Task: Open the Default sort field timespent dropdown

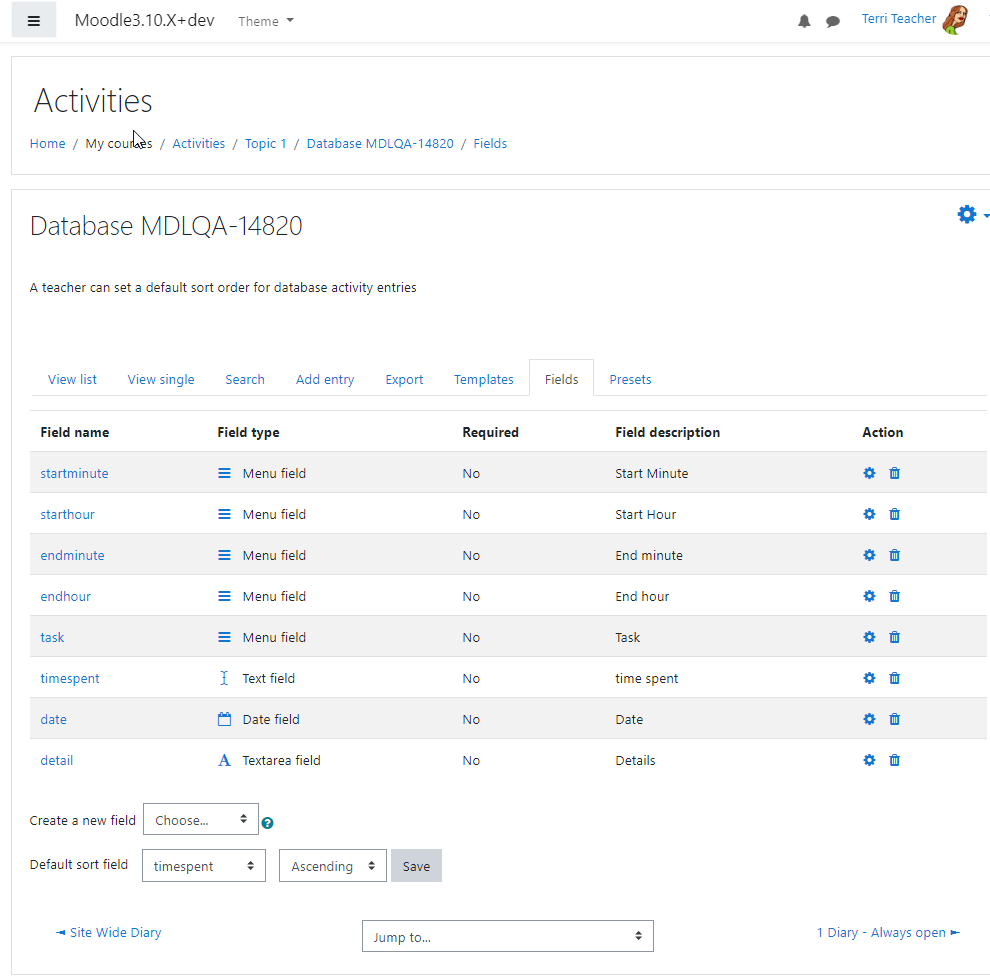Action: tap(204, 866)
